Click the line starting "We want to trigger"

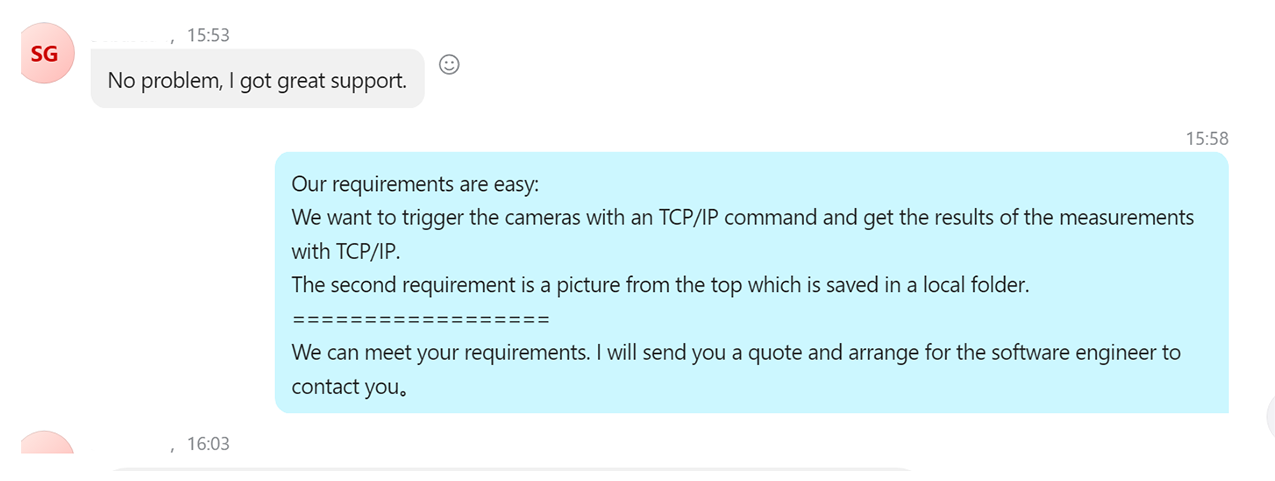(x=742, y=217)
